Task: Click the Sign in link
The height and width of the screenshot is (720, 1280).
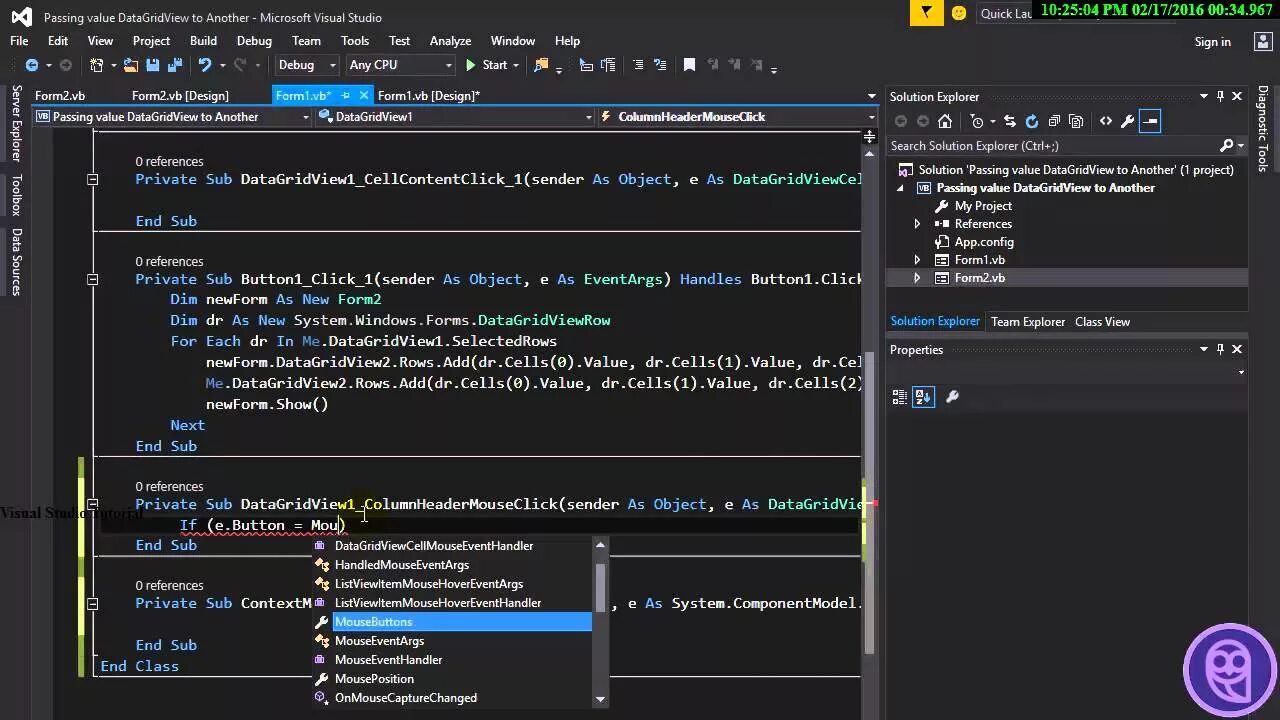Action: tap(1212, 42)
